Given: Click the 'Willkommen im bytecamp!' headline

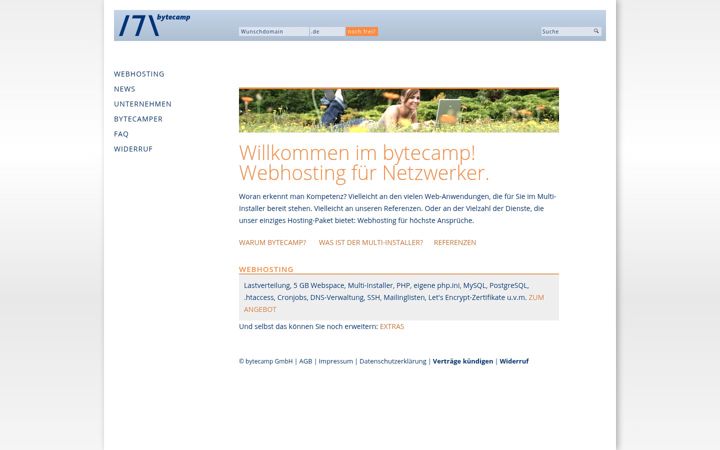Looking at the screenshot, I should click(x=357, y=153).
